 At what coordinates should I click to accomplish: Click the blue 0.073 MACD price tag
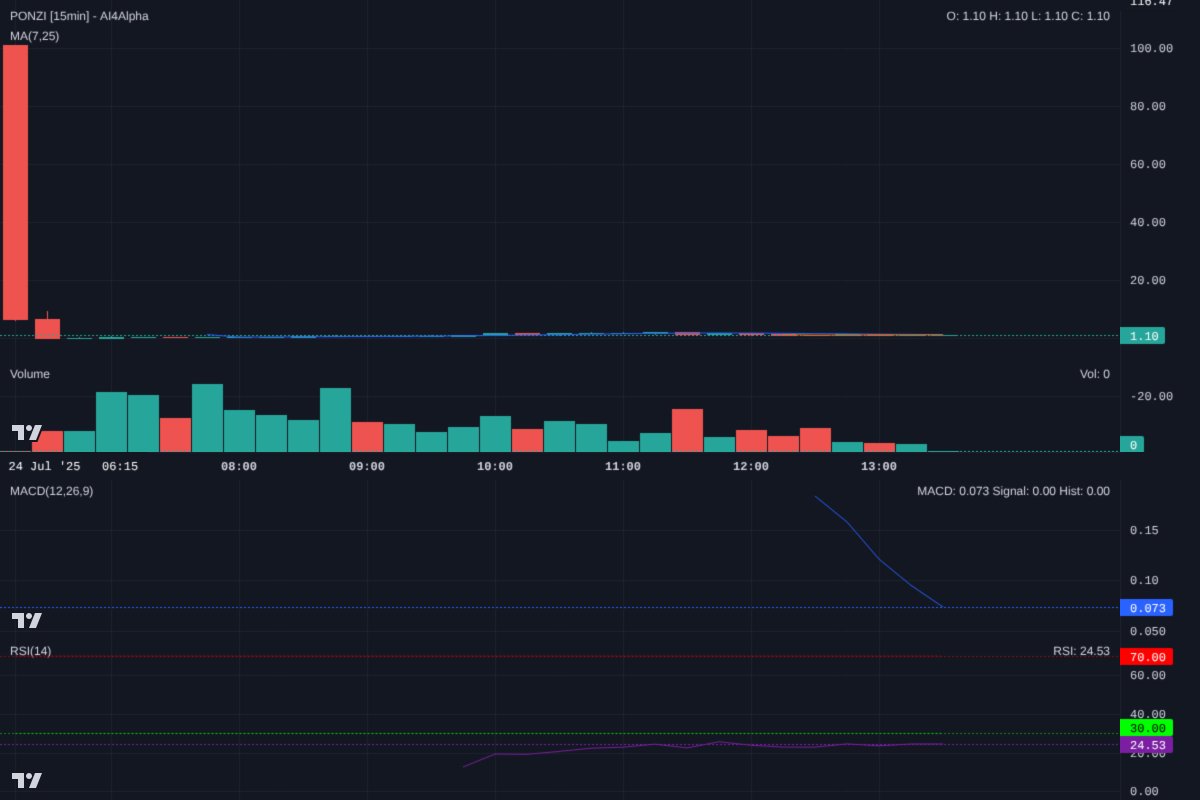(1146, 607)
